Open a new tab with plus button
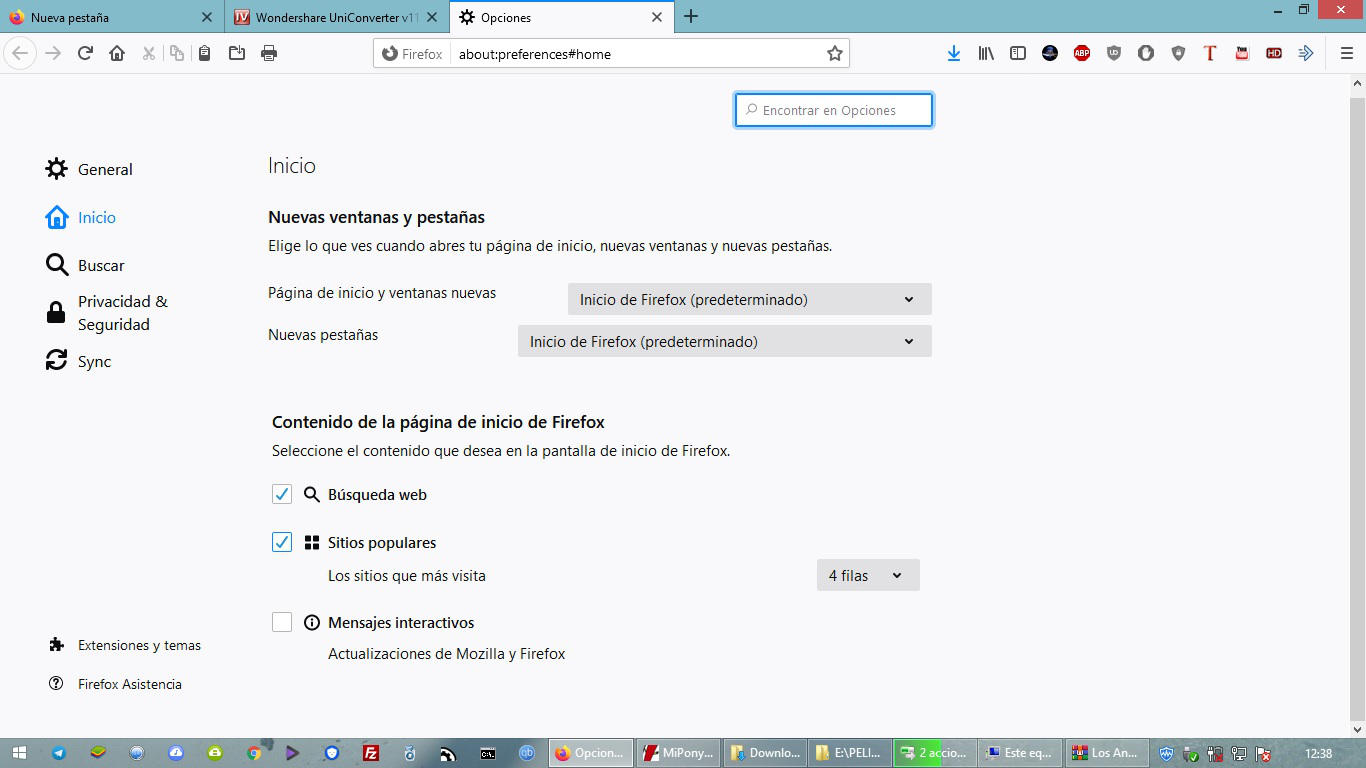Image resolution: width=1366 pixels, height=768 pixels. 691,17
